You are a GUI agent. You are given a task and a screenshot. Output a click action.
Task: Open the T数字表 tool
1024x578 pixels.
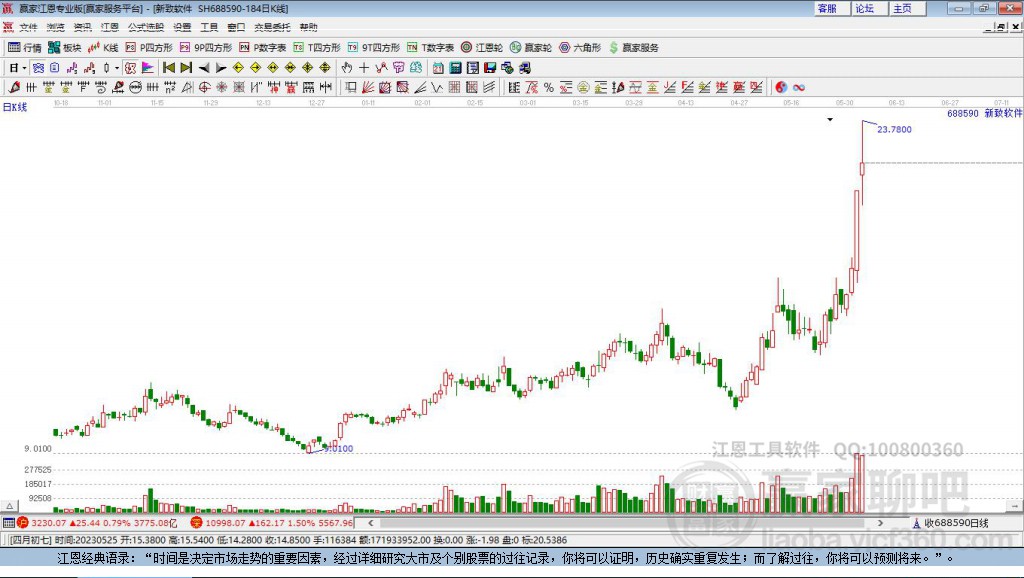[430, 48]
